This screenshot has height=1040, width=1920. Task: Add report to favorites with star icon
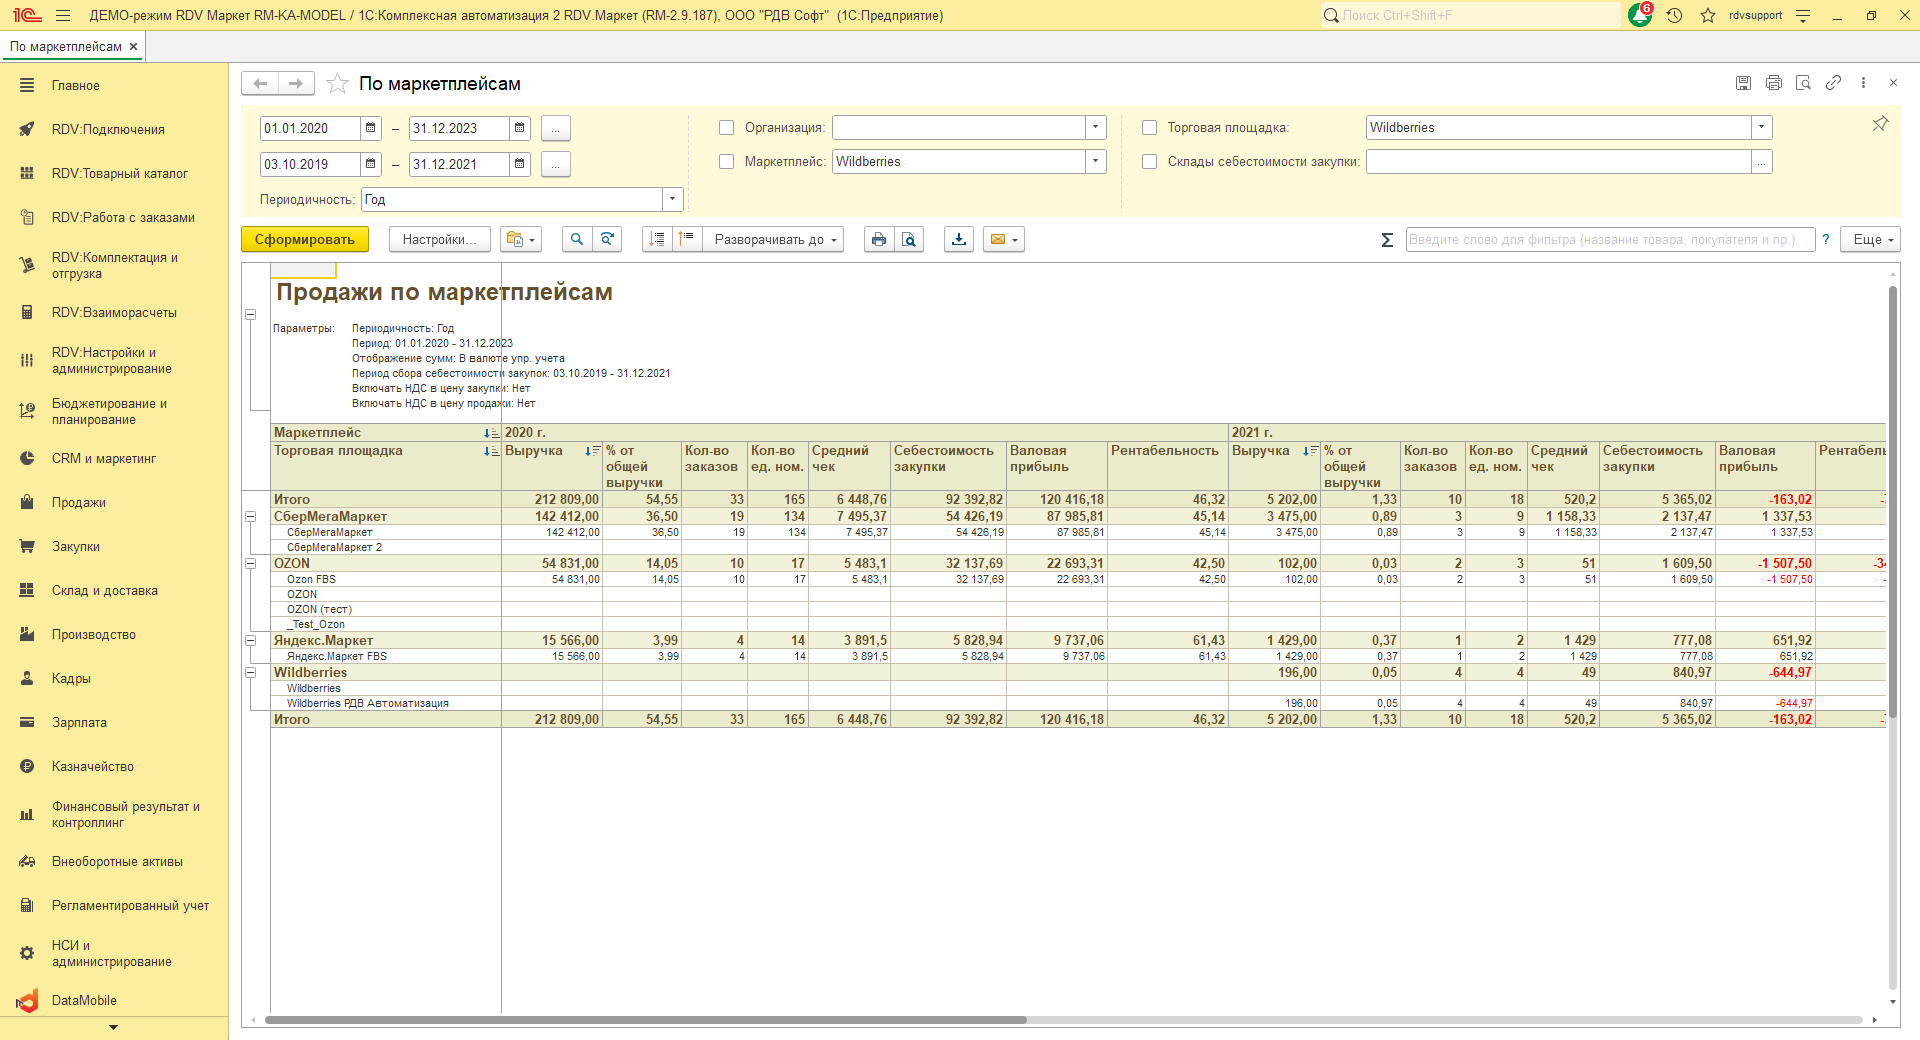pos(337,84)
